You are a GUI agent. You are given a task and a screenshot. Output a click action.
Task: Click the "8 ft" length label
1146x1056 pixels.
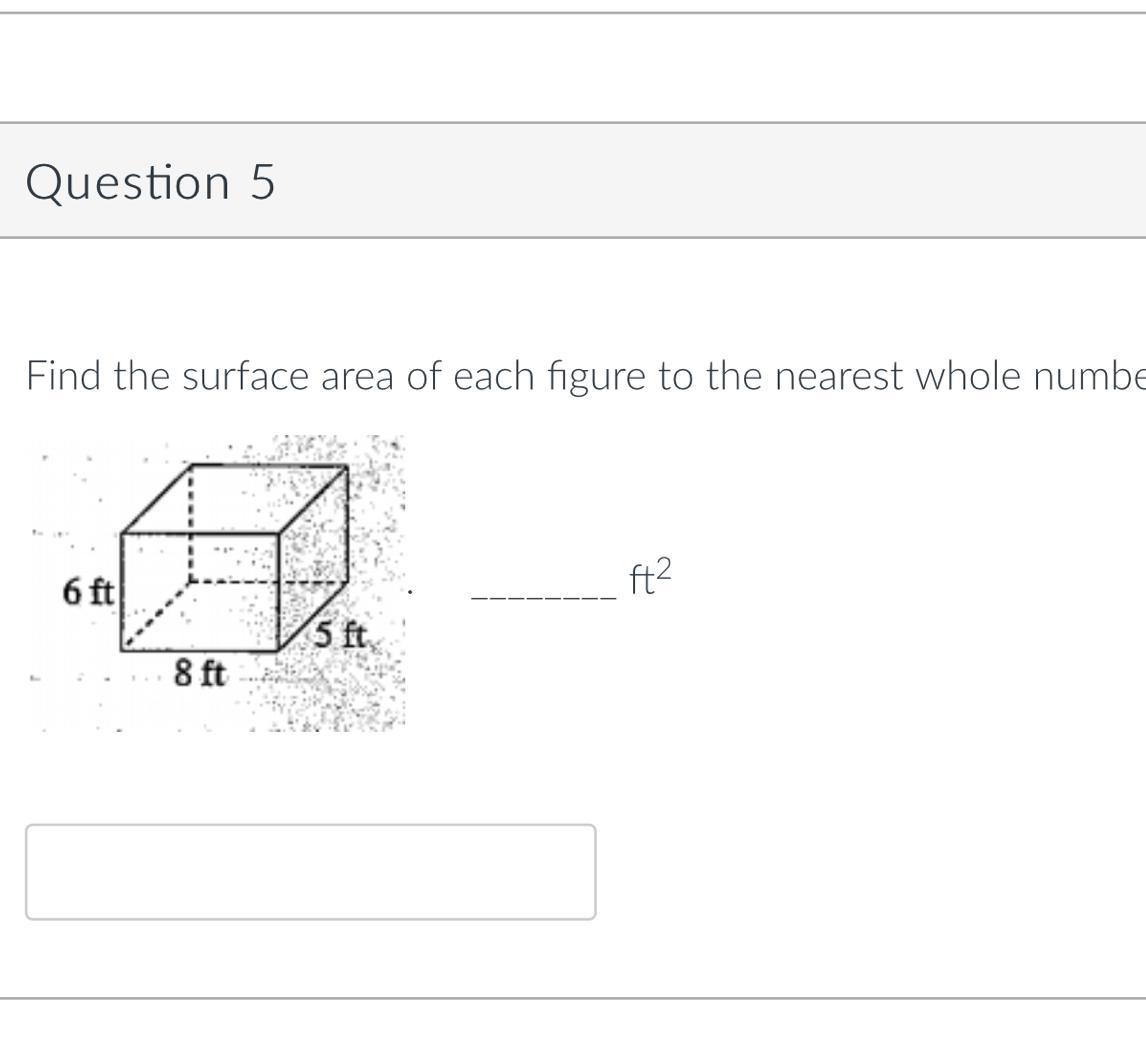(200, 673)
